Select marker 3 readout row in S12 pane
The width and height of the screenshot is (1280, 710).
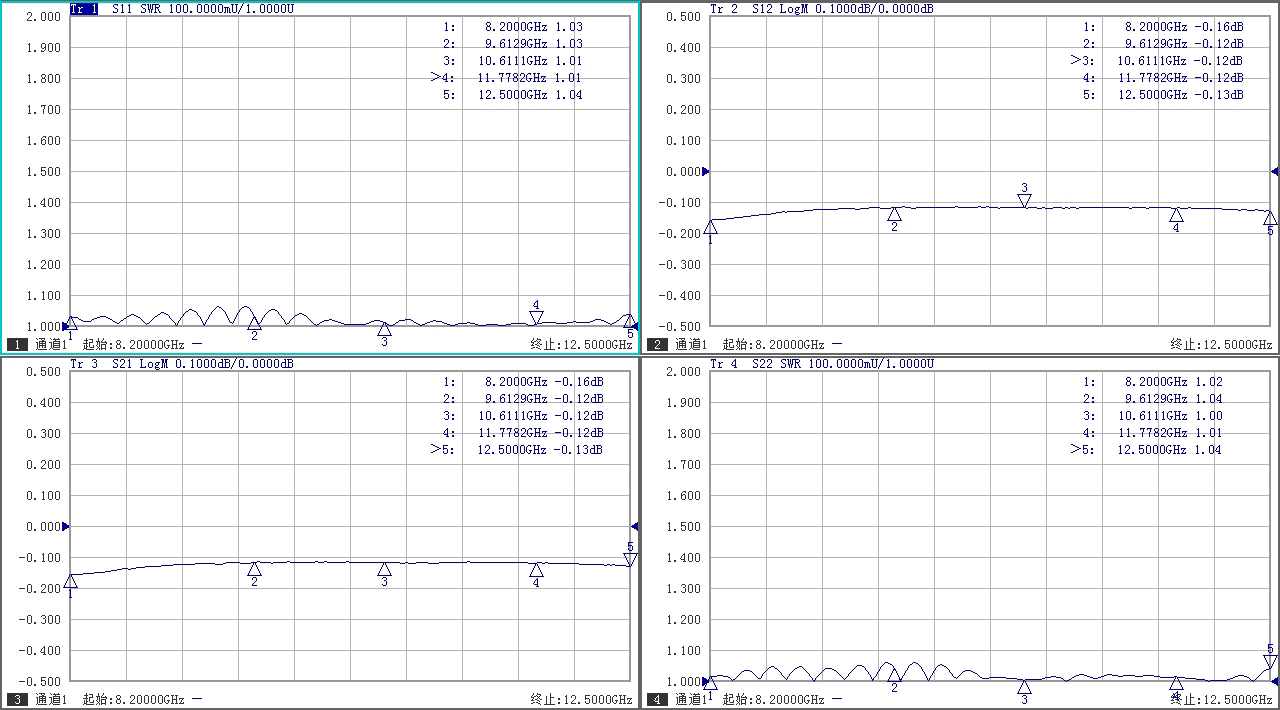pyautogui.click(x=1162, y=60)
